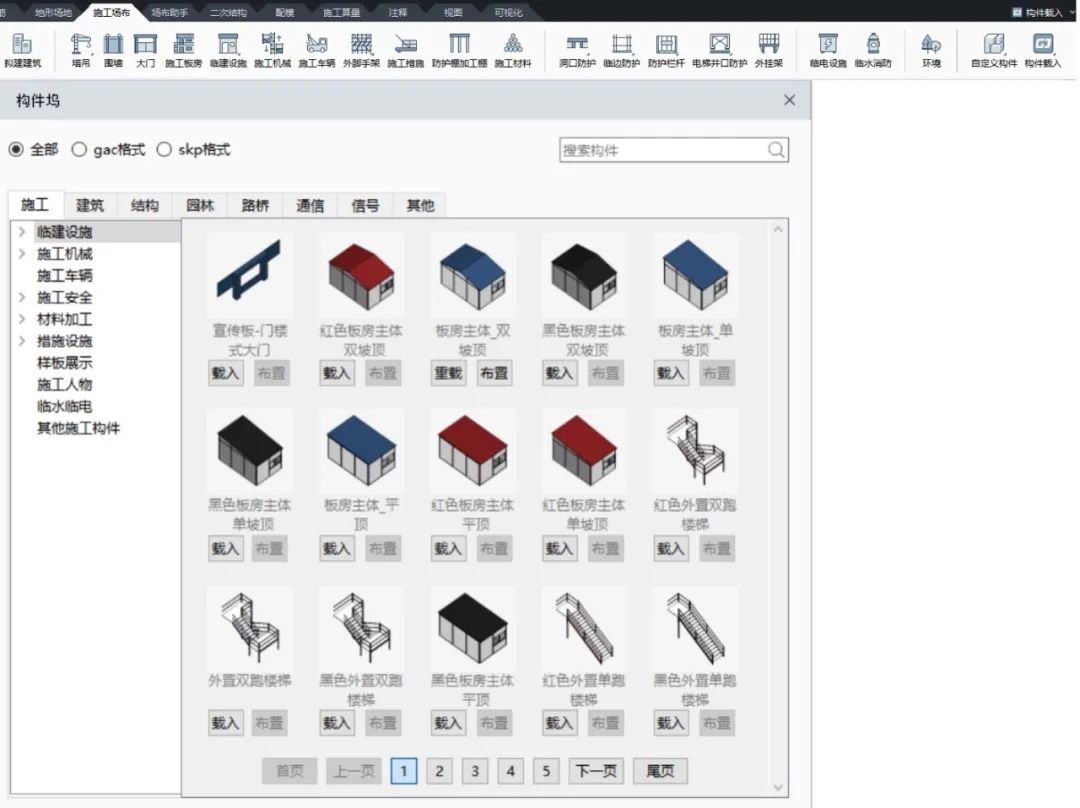Select 样板展示 in the tree
1080x808 pixels.
pyautogui.click(x=65, y=363)
